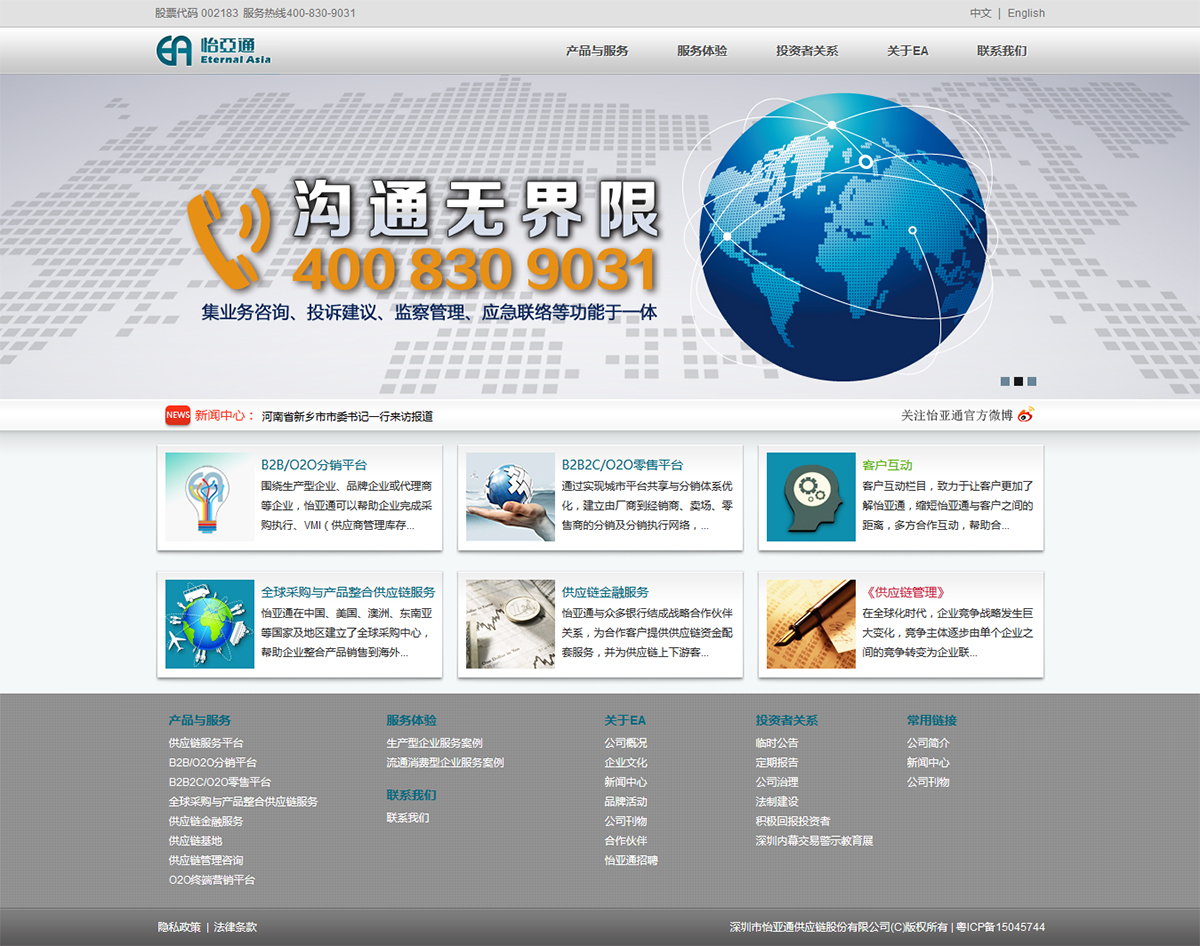The image size is (1200, 946).
Task: Open the Weibo icon link
Action: tap(1025, 415)
